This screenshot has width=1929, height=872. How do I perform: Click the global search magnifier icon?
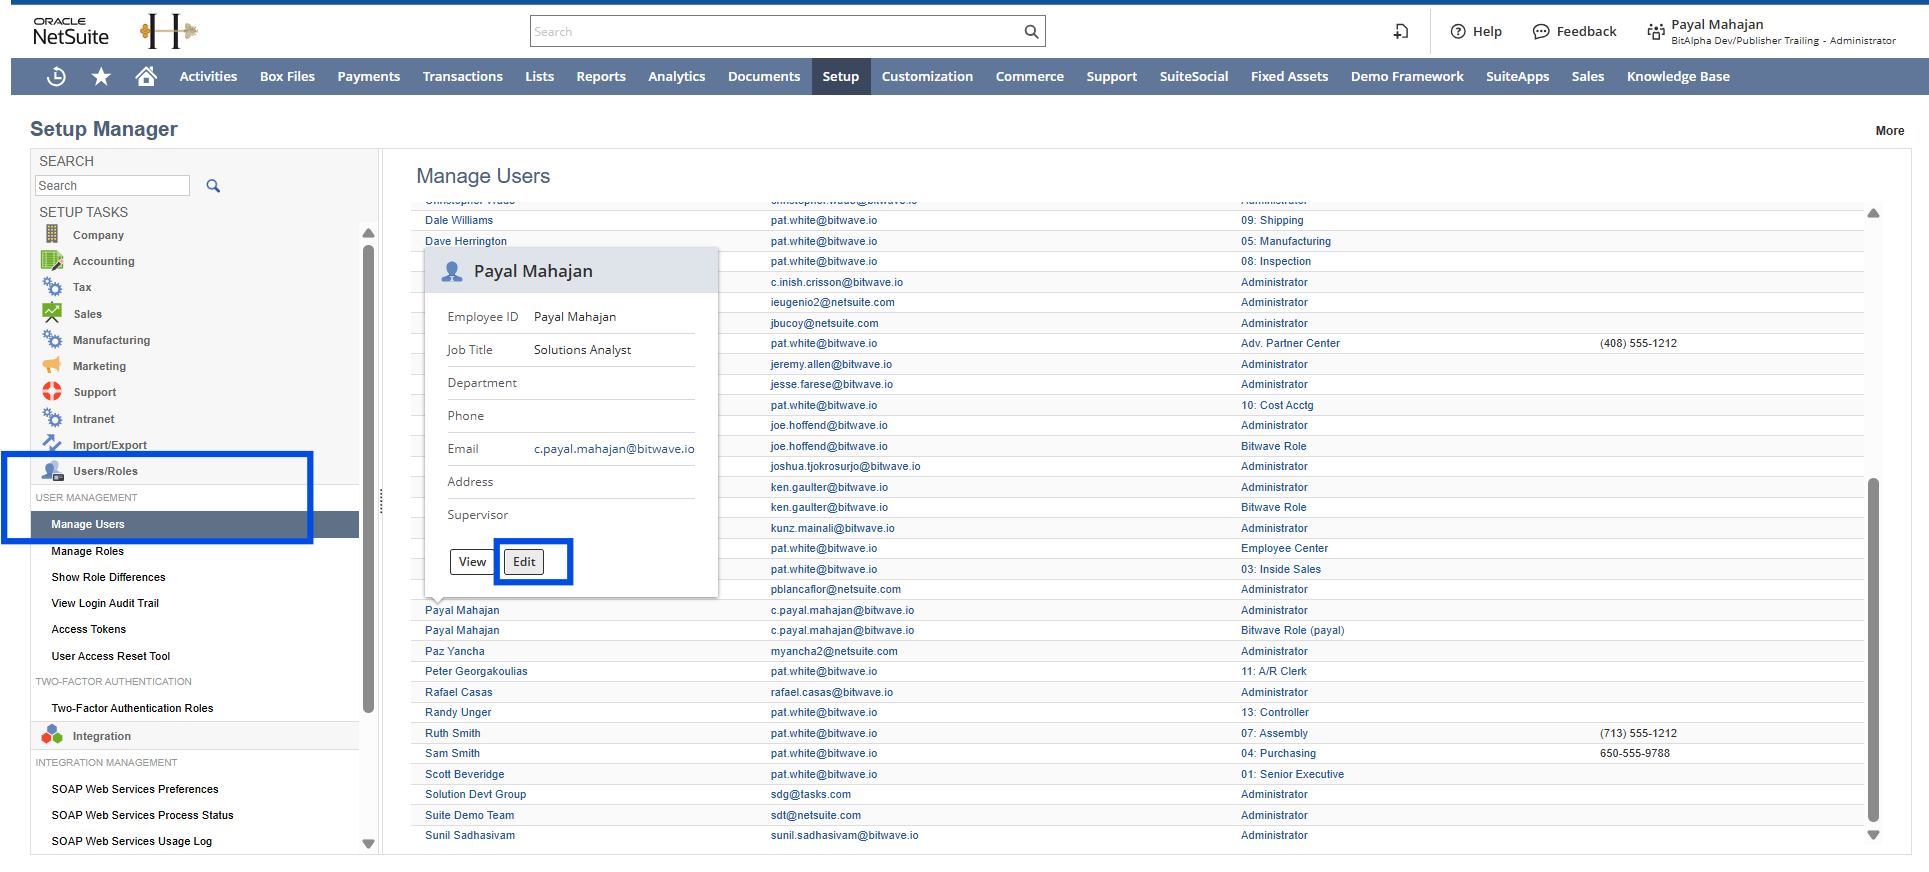click(1031, 32)
